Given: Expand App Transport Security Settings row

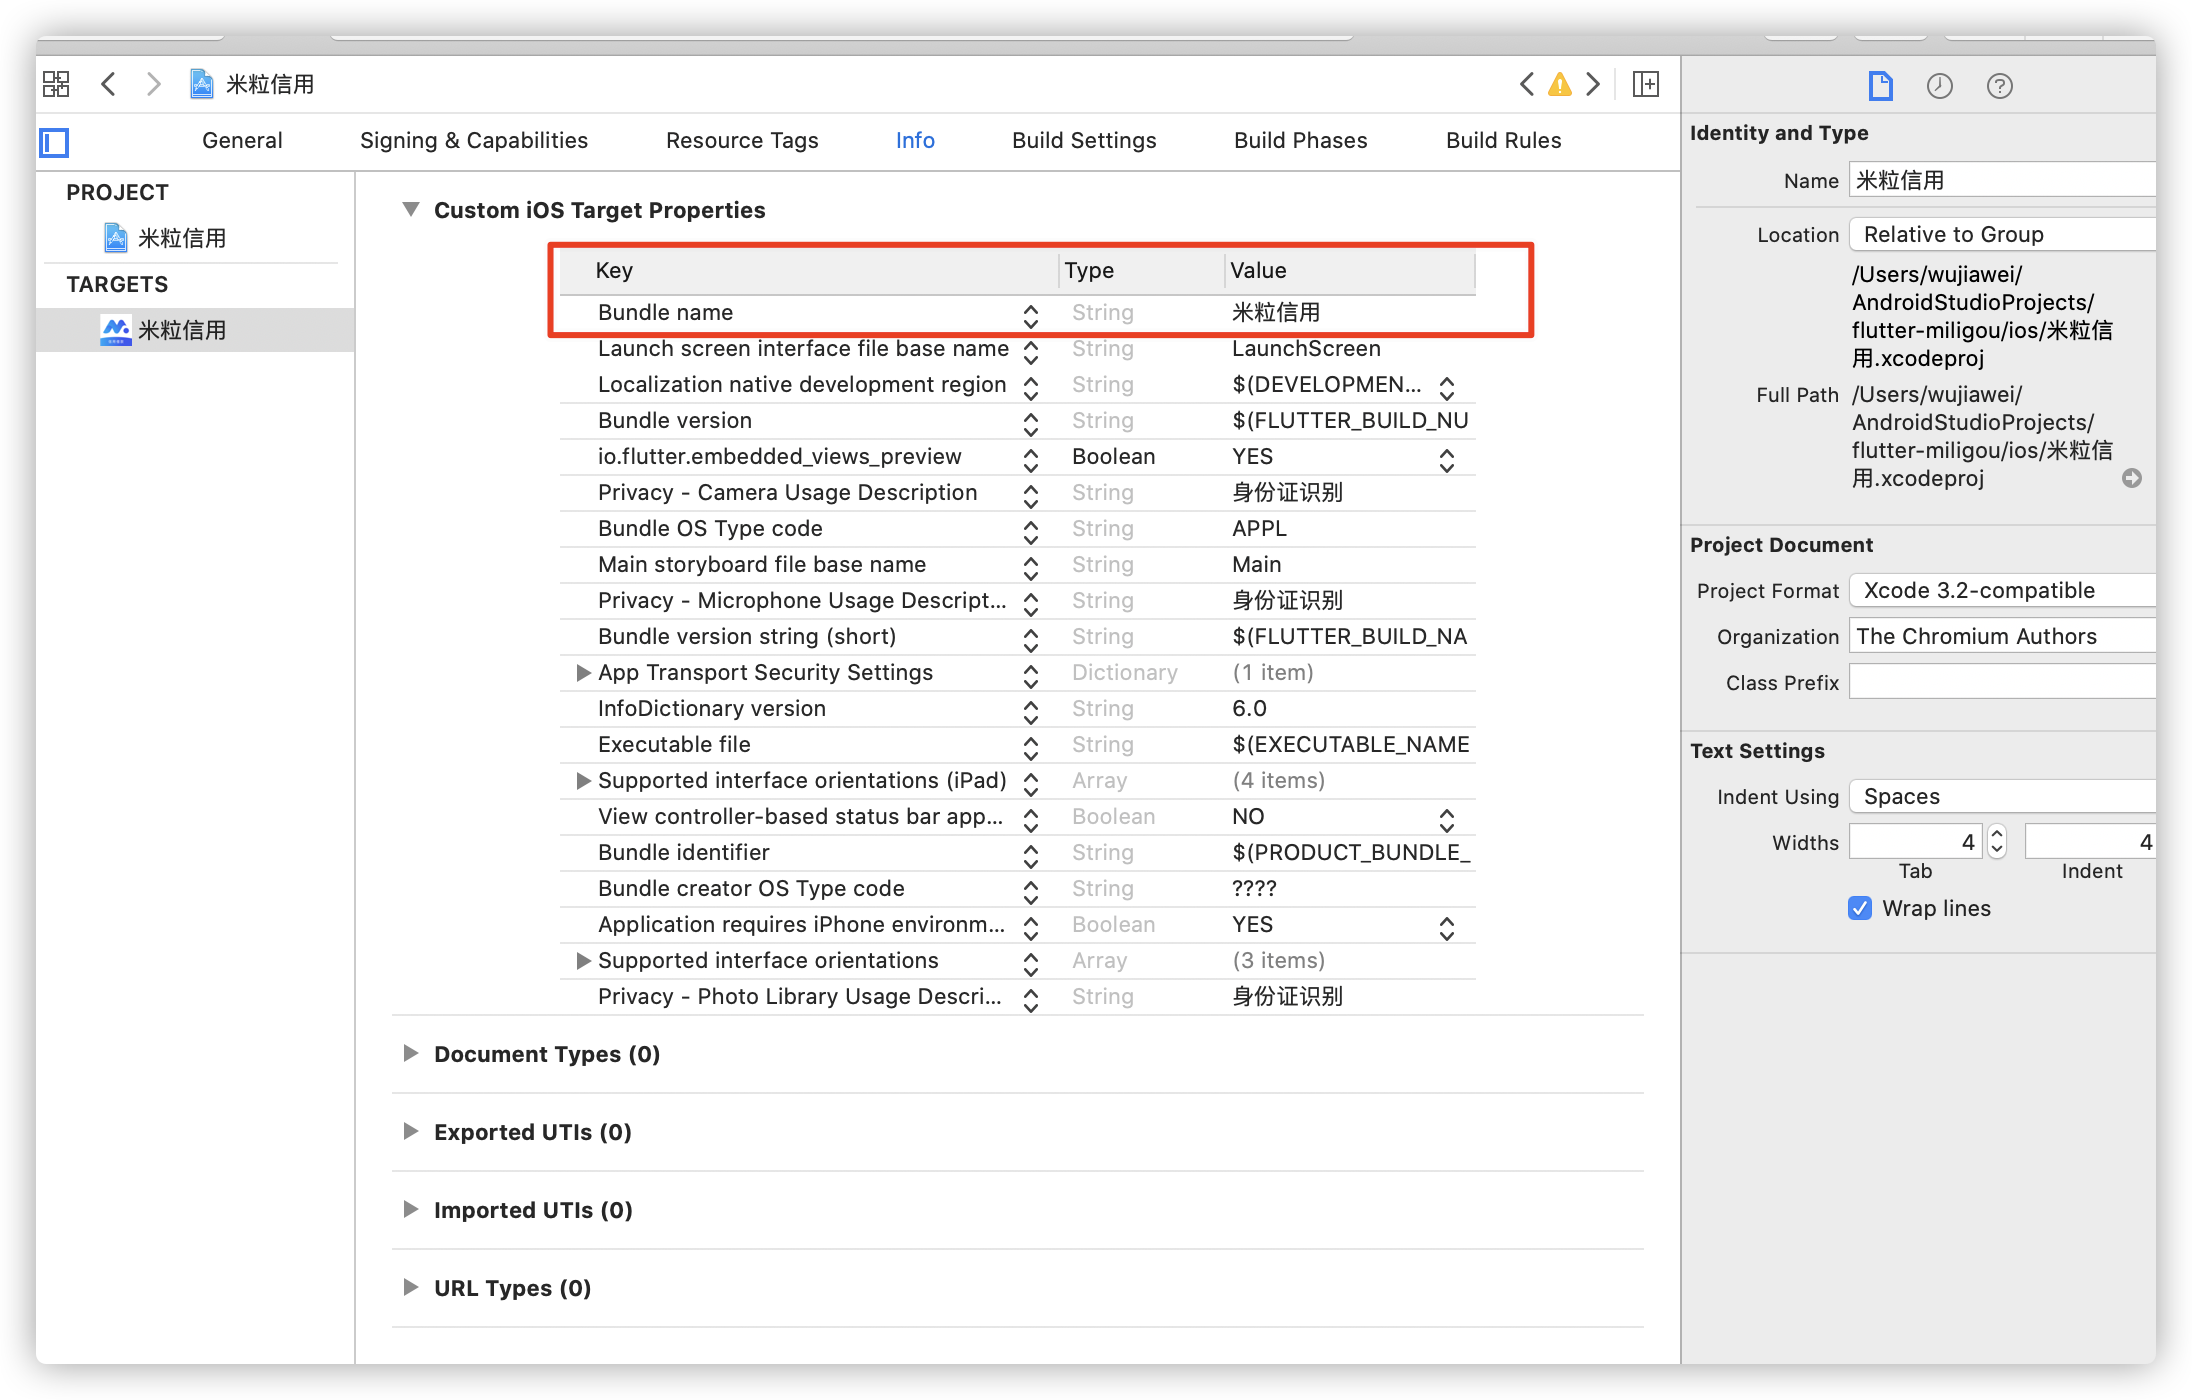Looking at the screenshot, I should coord(583,673).
